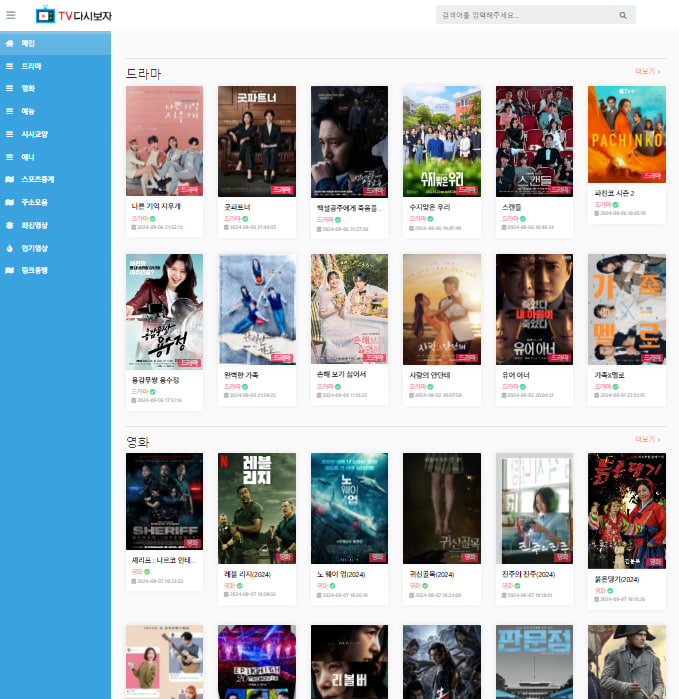Viewport: 679px width, 699px height.
Task: Click title text 굿파트너 under poster
Action: pyautogui.click(x=237, y=207)
